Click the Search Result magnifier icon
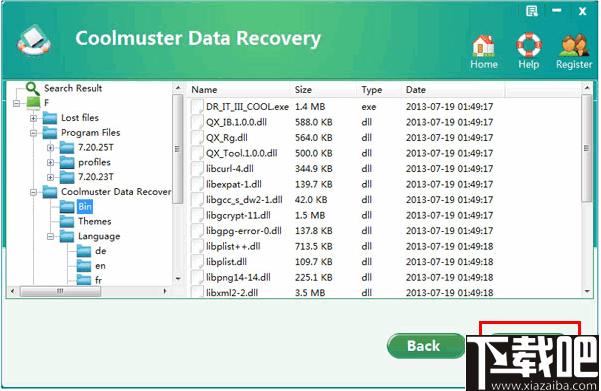Screen dimensions: 601x391 coord(33,89)
